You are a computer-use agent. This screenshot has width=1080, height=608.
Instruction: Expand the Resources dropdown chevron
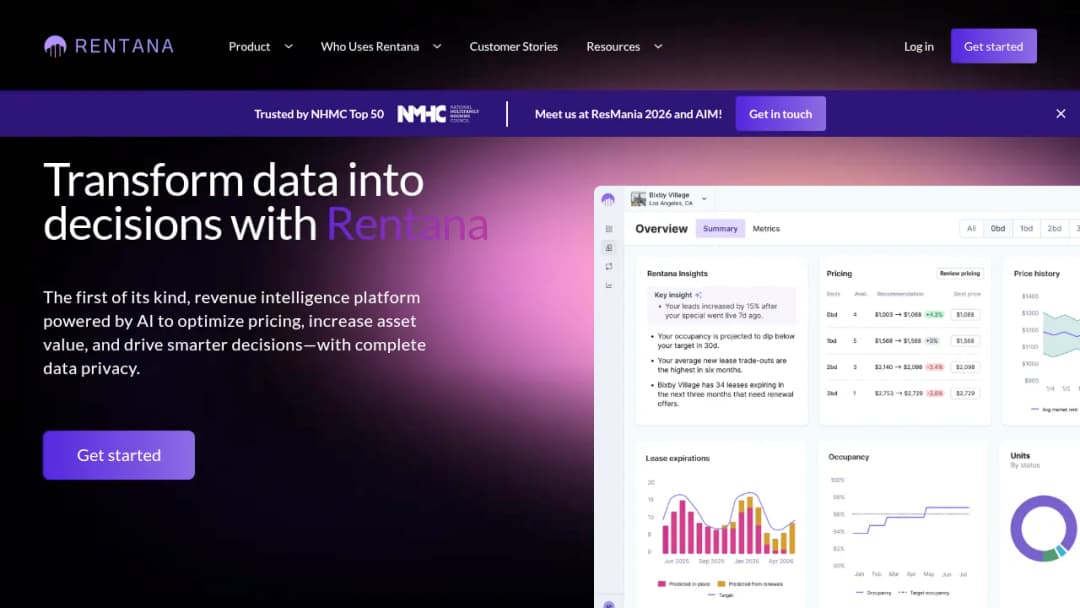pyautogui.click(x=658, y=47)
